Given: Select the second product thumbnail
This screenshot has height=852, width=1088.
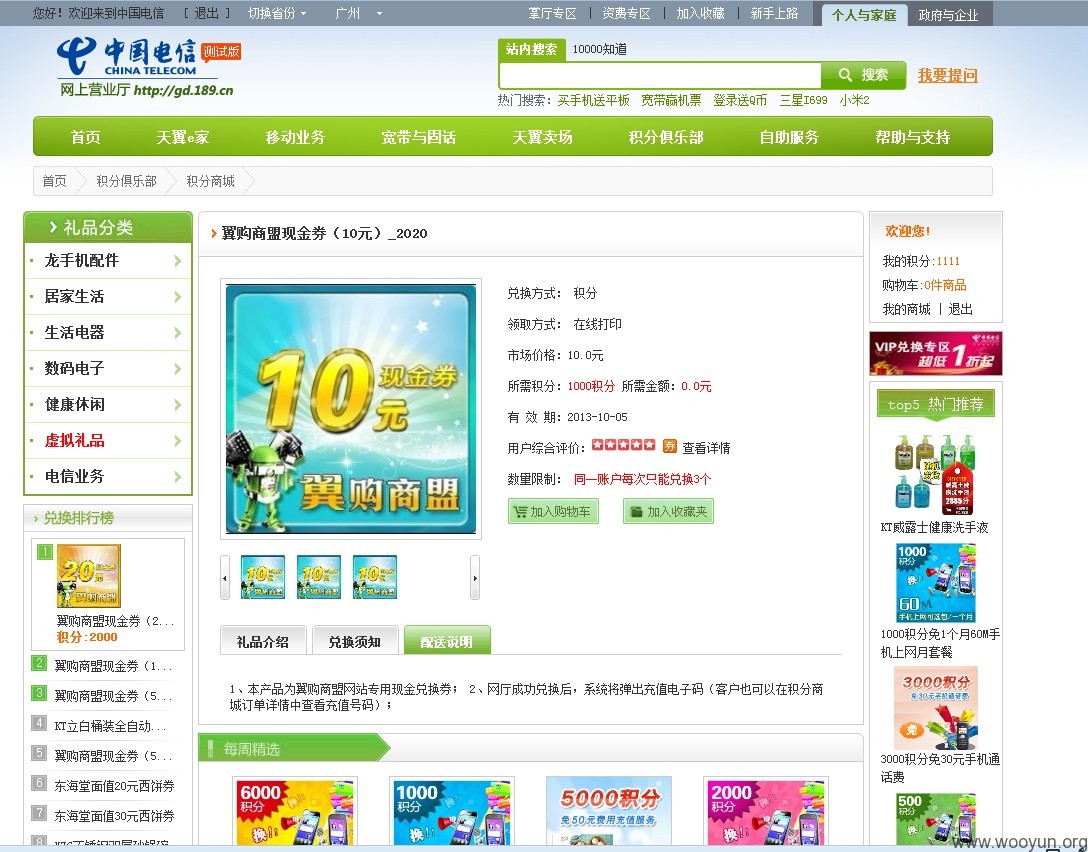Looking at the screenshot, I should 318,577.
